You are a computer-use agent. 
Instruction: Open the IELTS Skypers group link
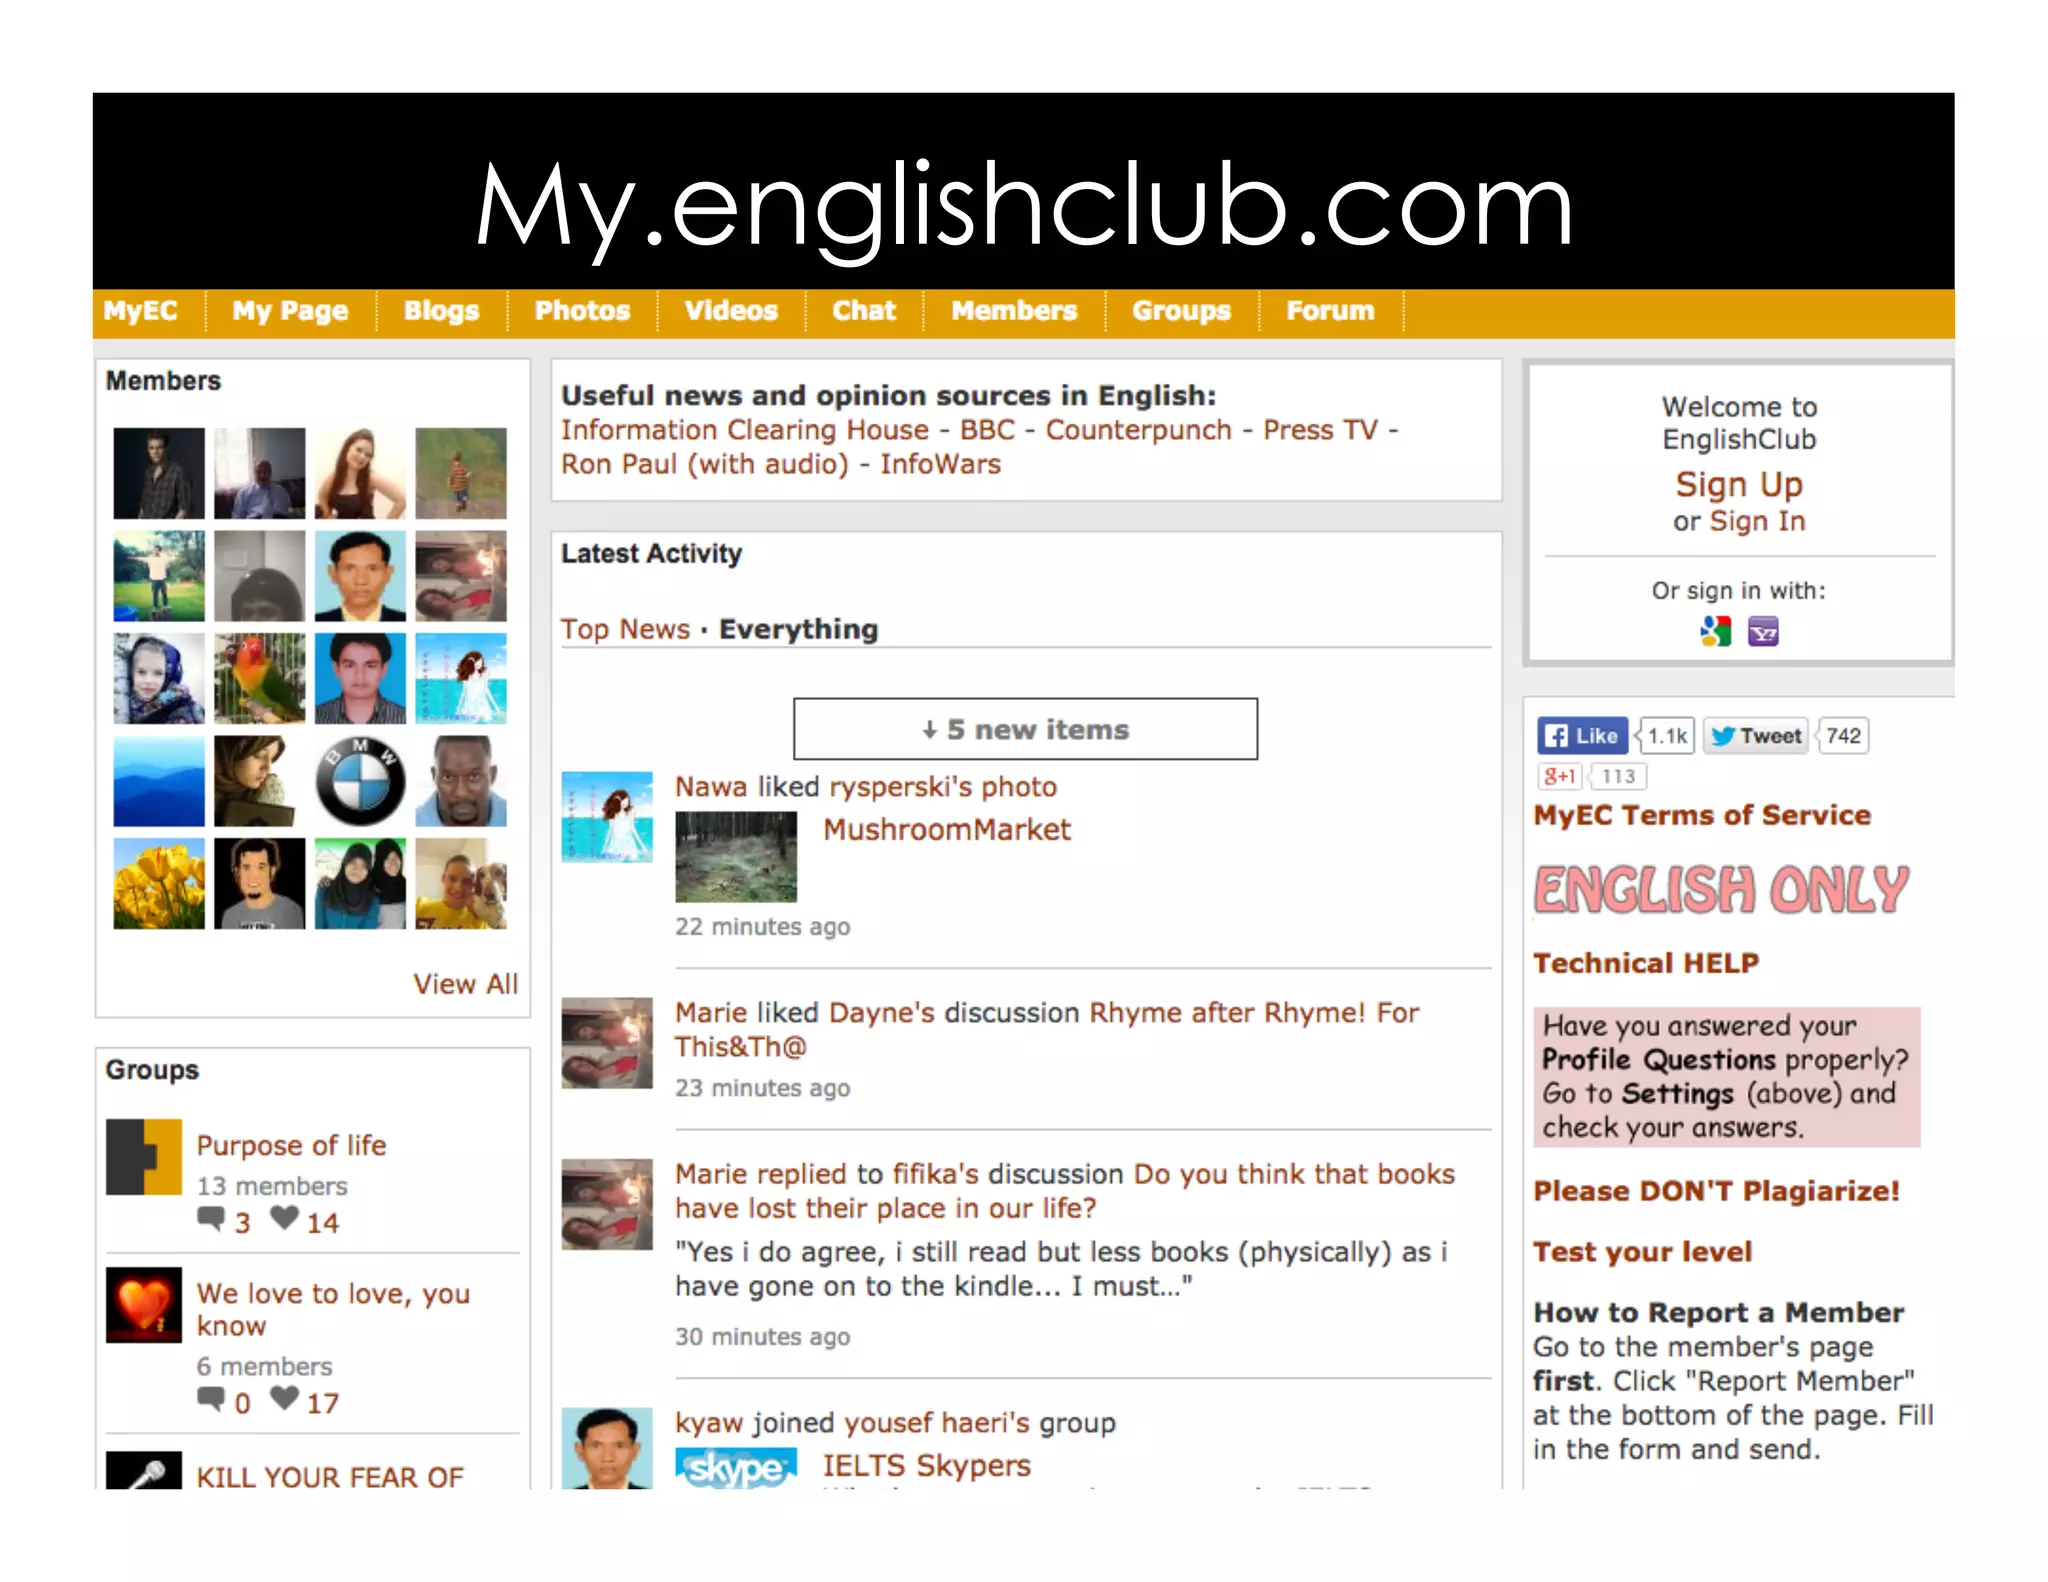point(926,1465)
